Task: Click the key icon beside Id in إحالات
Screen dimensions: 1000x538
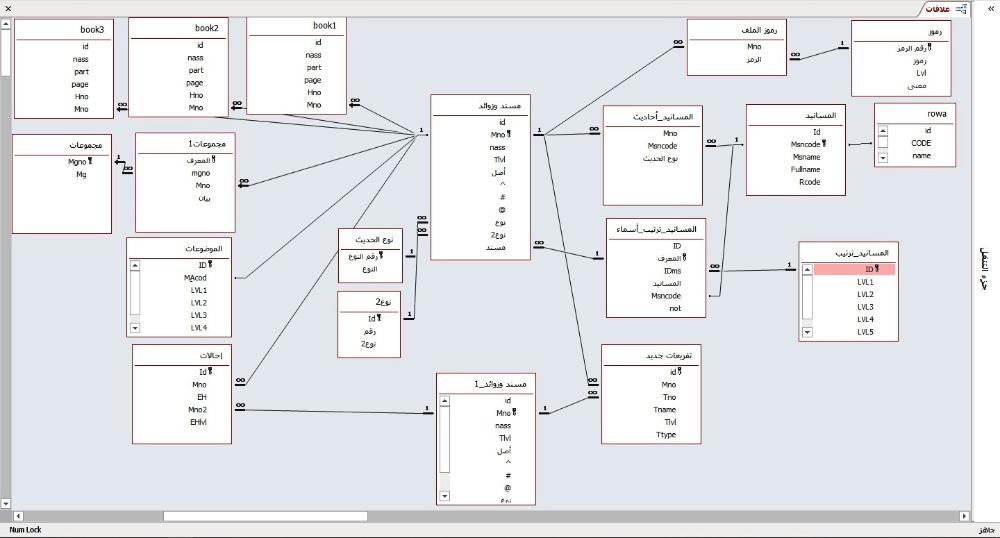Action: pos(210,372)
